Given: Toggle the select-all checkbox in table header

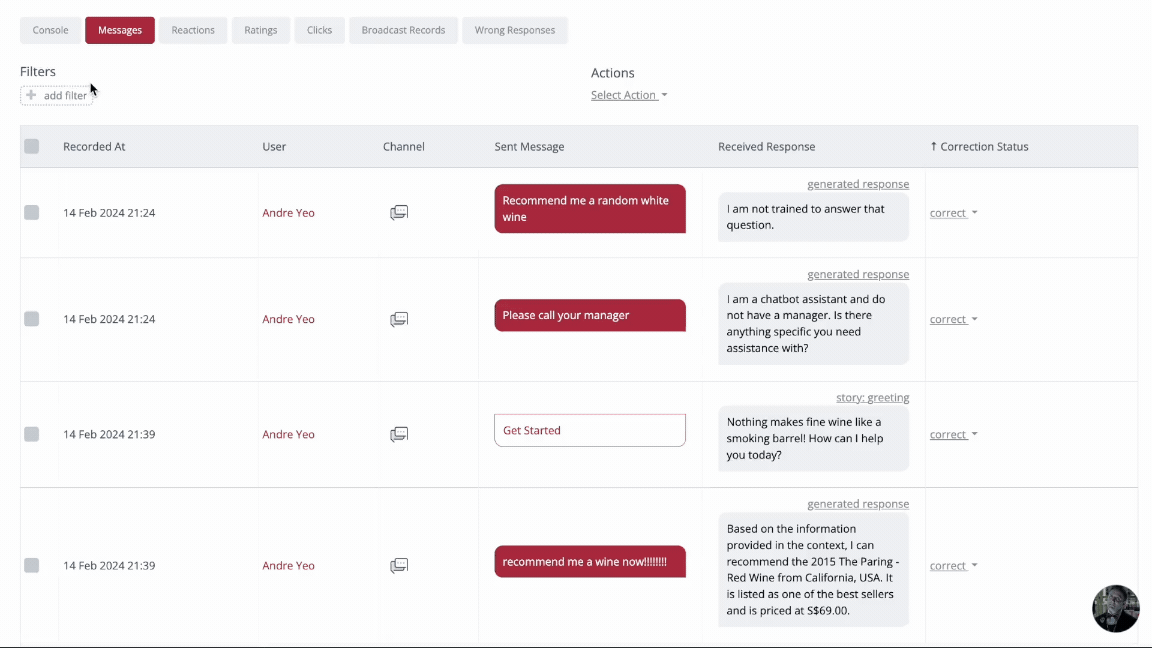Looking at the screenshot, I should pyautogui.click(x=32, y=146).
